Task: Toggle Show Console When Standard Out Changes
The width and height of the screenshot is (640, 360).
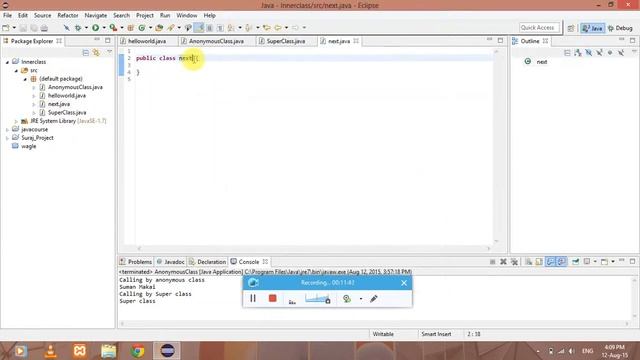Action: pyautogui.click(x=551, y=262)
